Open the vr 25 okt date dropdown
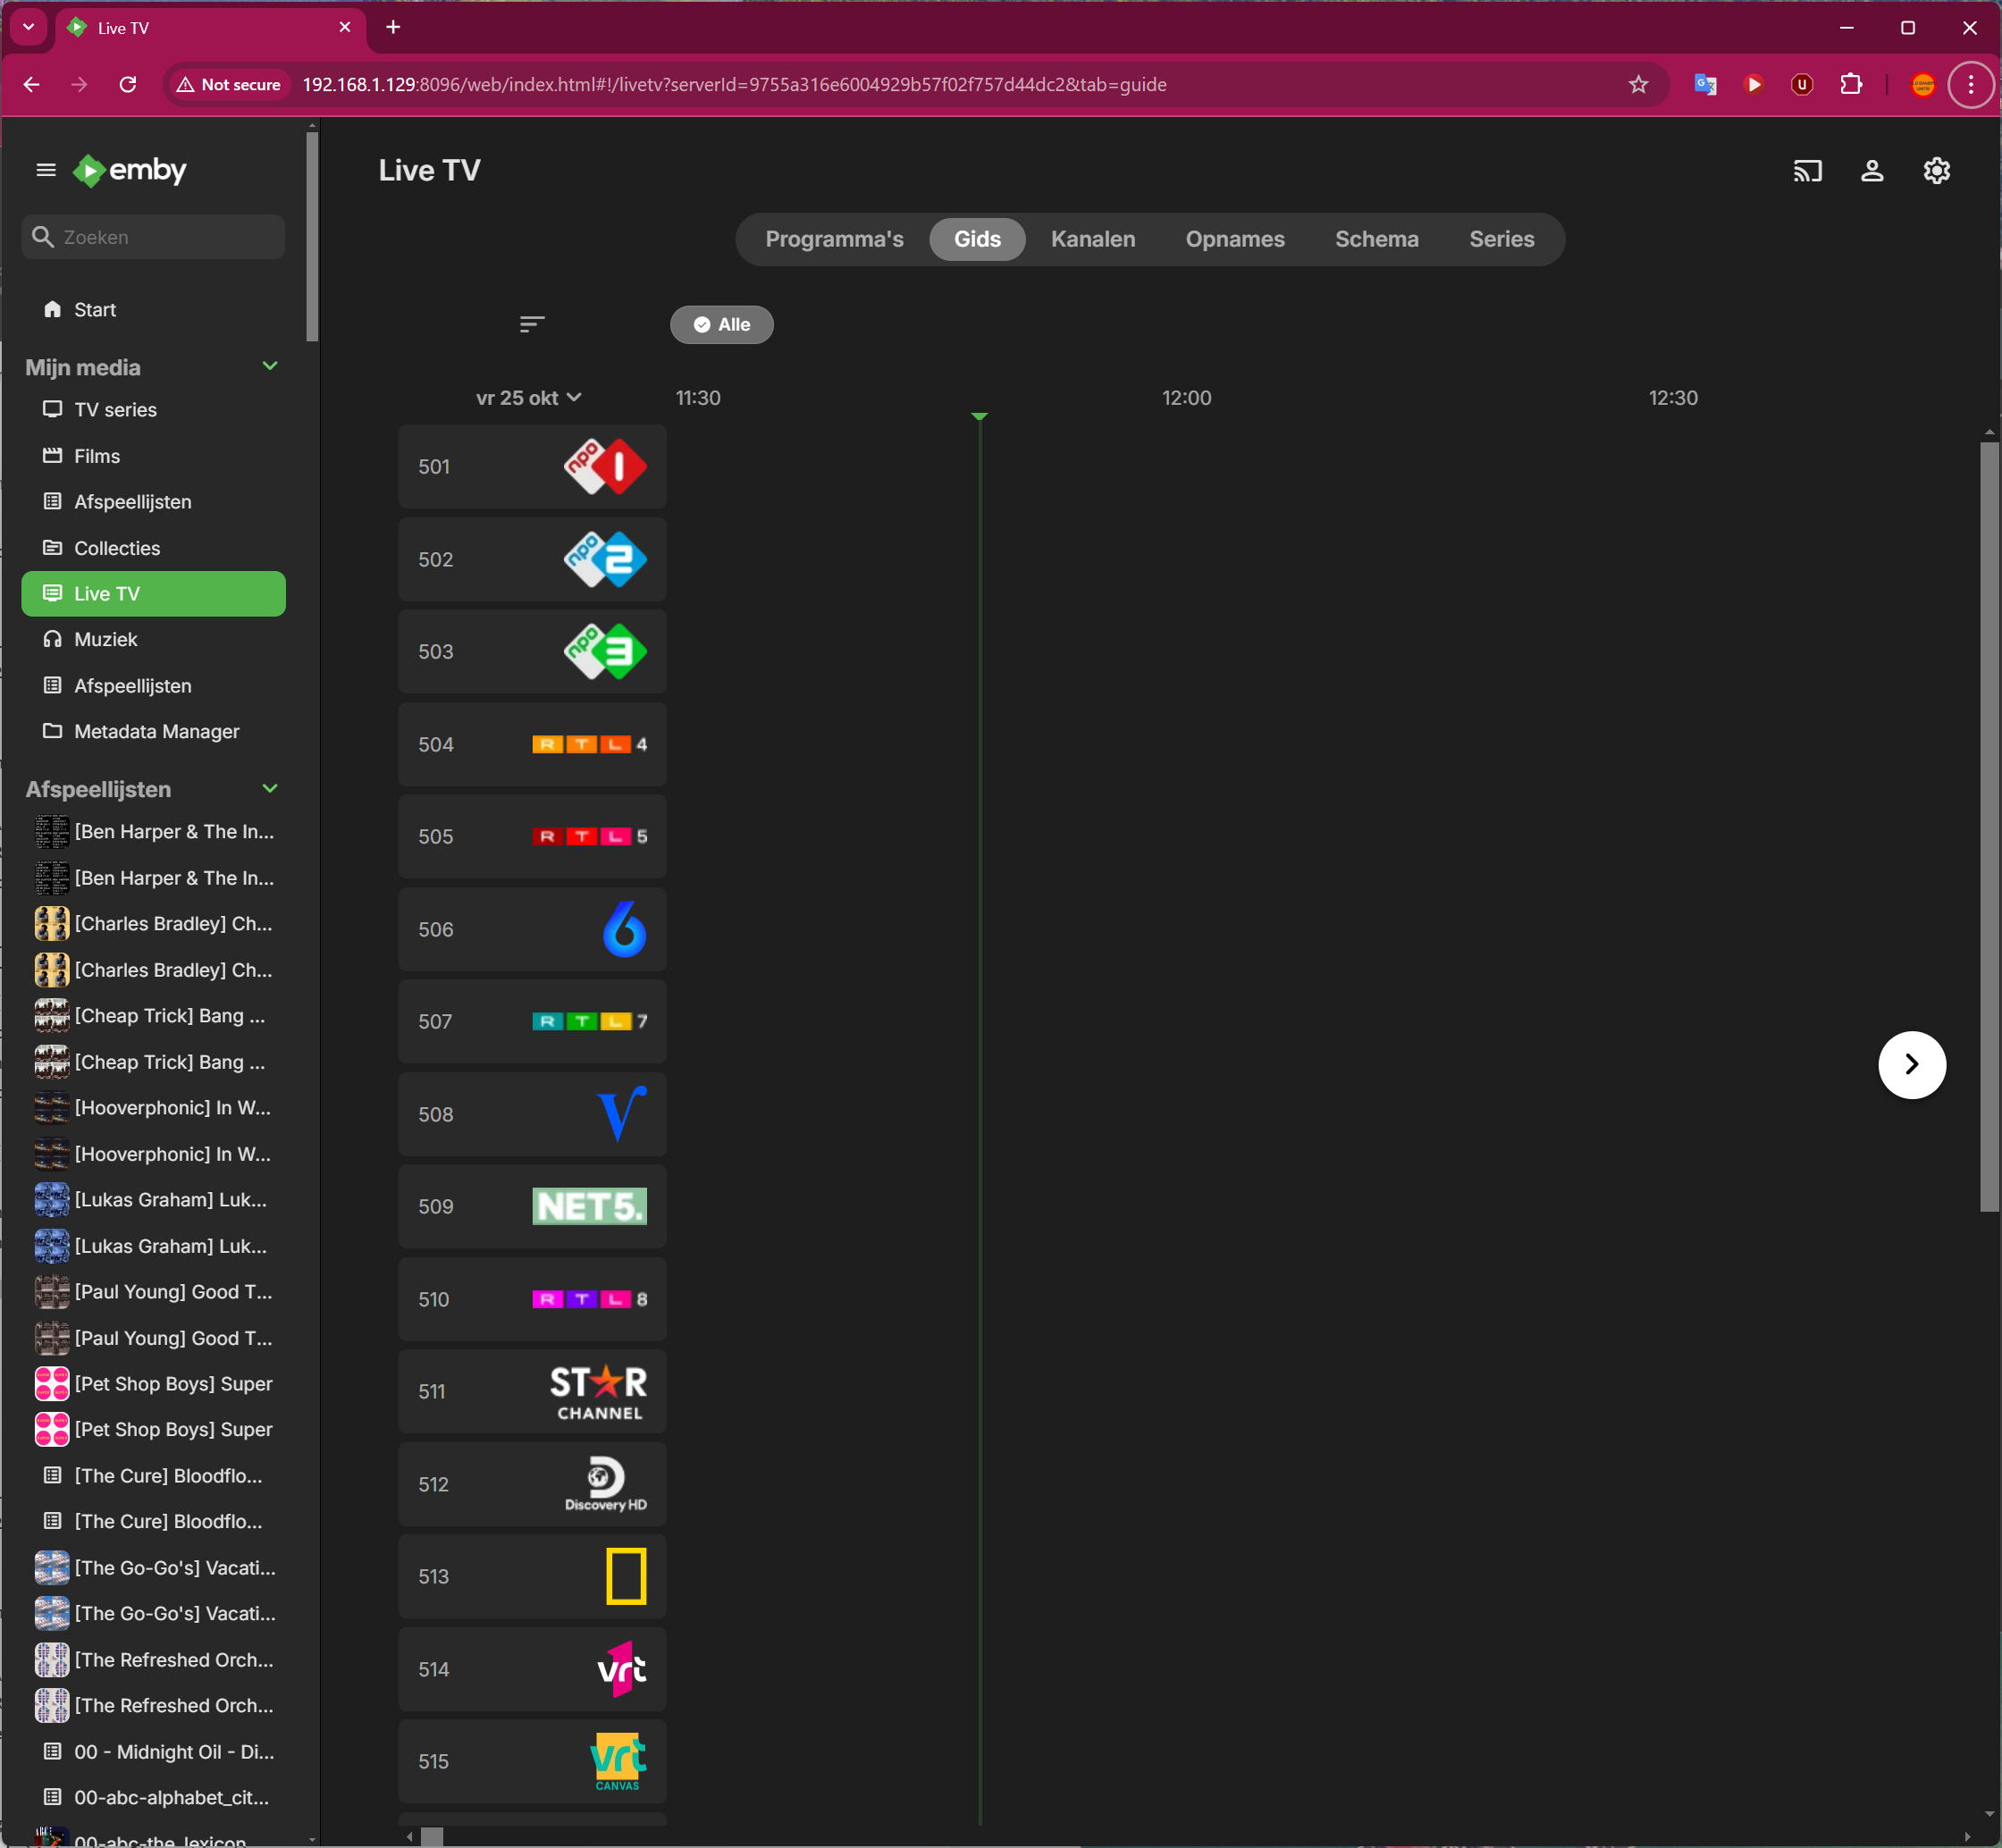This screenshot has width=2002, height=1848. tap(529, 398)
